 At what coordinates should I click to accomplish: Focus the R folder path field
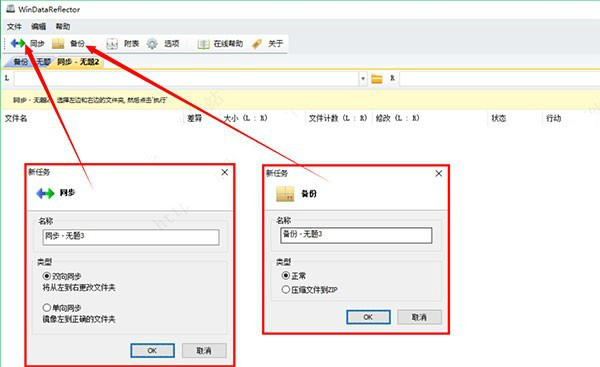(x=499, y=79)
